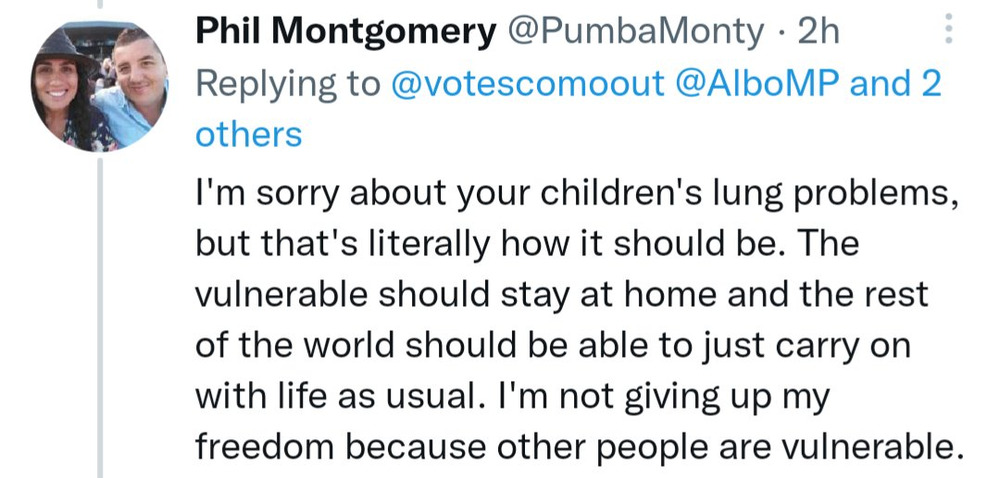Select the @PumbaMonty handle
Screen dimensions: 1000x478
pyautogui.click(x=635, y=31)
